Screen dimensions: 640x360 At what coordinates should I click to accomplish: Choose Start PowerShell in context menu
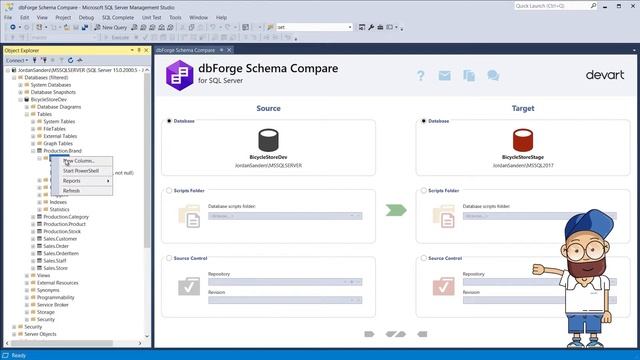(x=81, y=171)
